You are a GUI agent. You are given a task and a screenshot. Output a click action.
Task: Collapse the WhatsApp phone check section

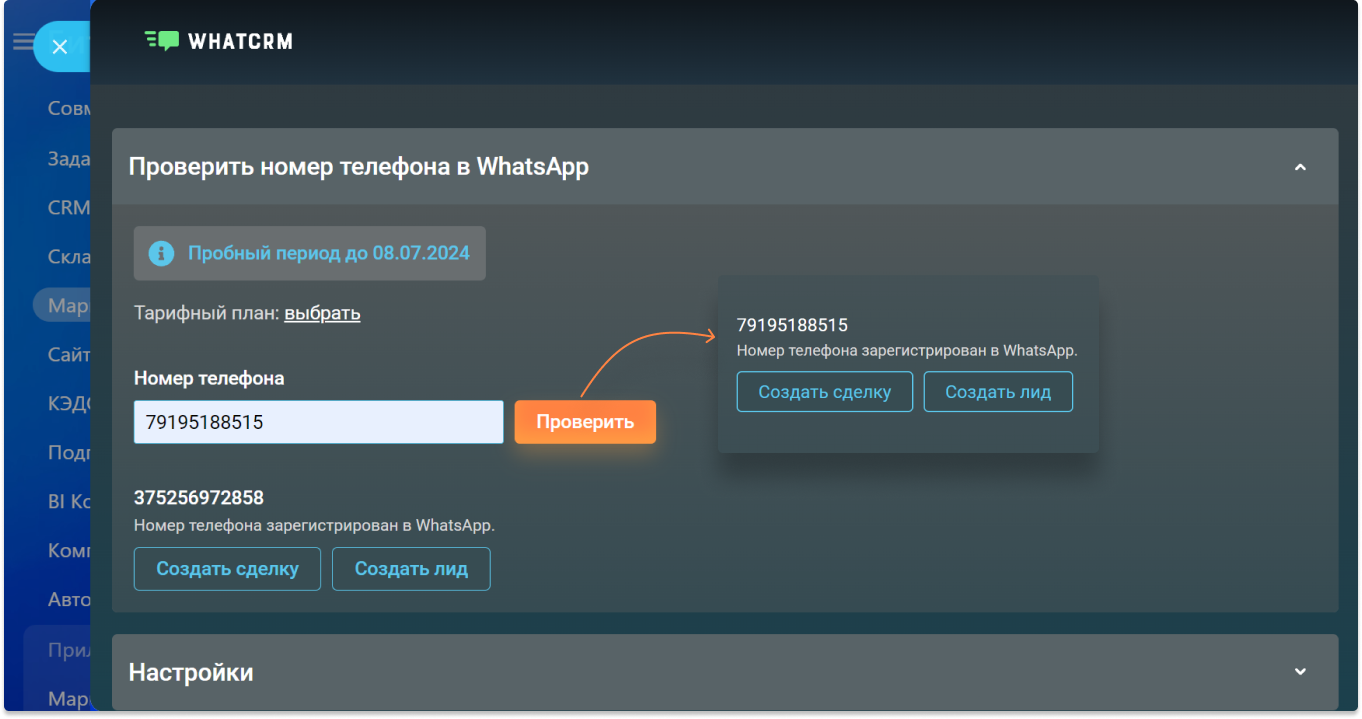[x=1300, y=167]
